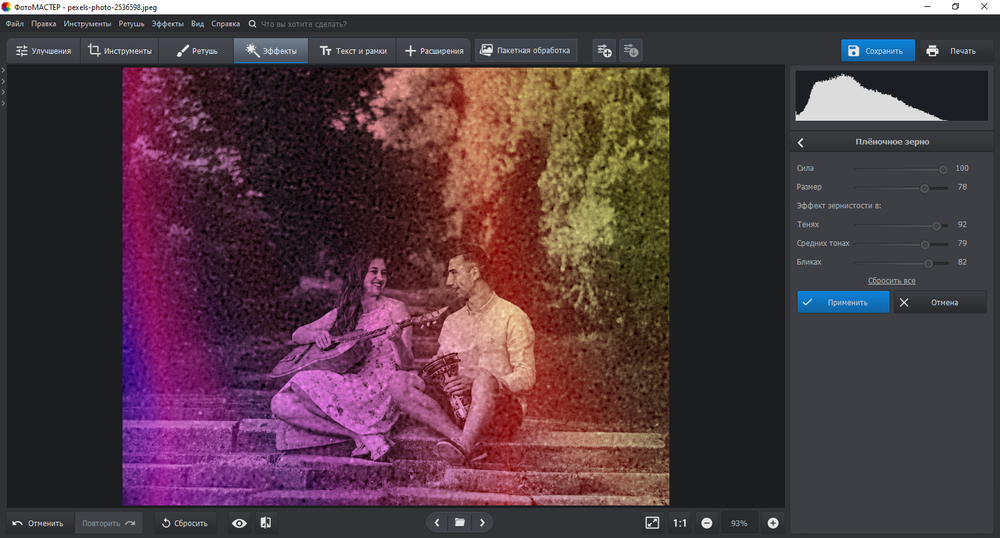1000x538 pixels.
Task: Expand the left side panel top chevron
Action: click(x=4, y=70)
